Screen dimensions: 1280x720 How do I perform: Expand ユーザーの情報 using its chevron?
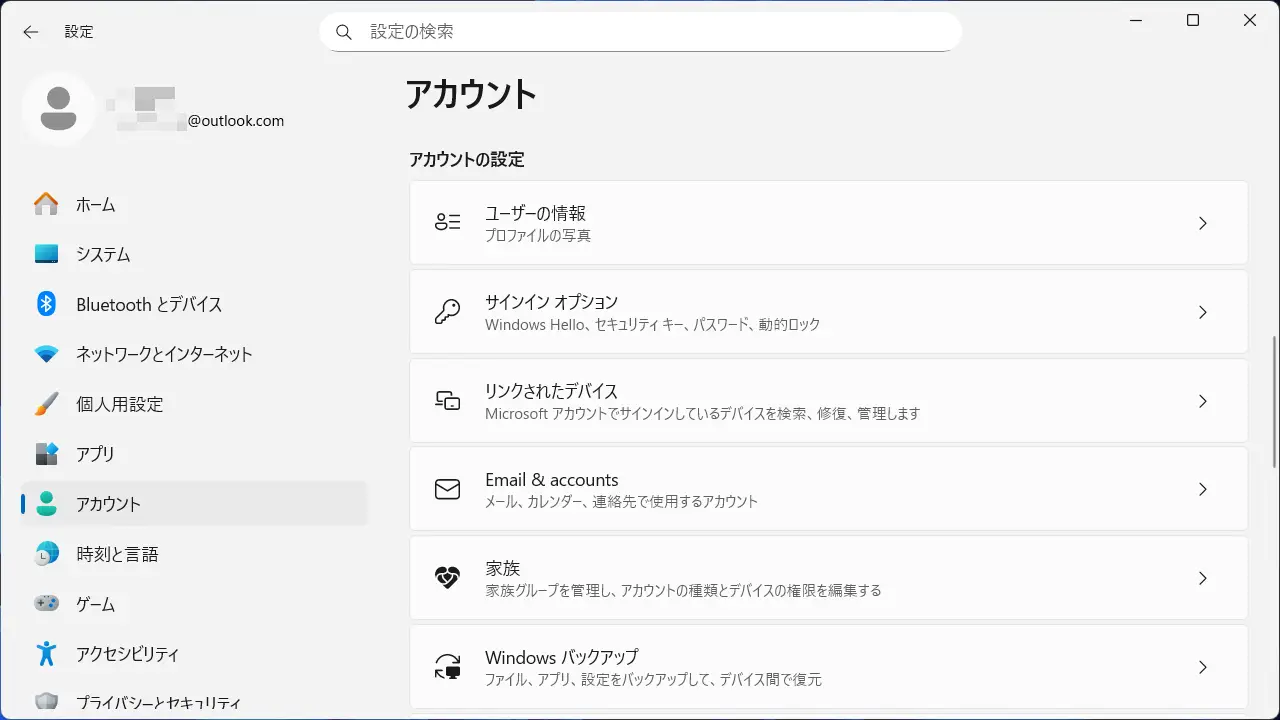[x=1203, y=223]
